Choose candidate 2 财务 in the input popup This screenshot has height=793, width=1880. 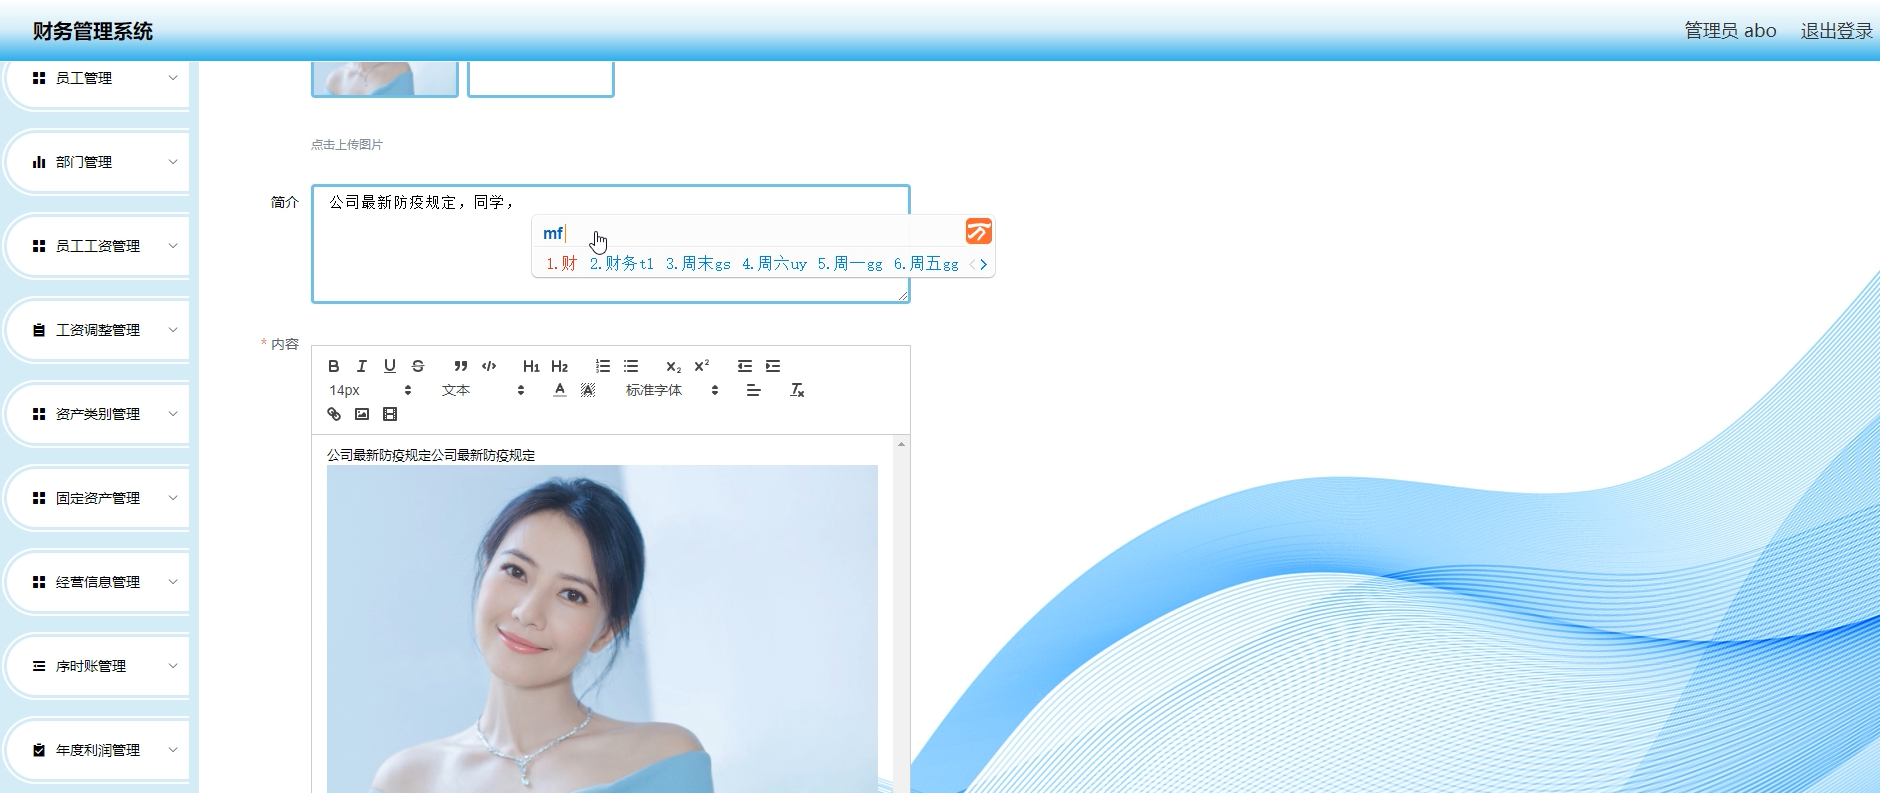pyautogui.click(x=621, y=264)
